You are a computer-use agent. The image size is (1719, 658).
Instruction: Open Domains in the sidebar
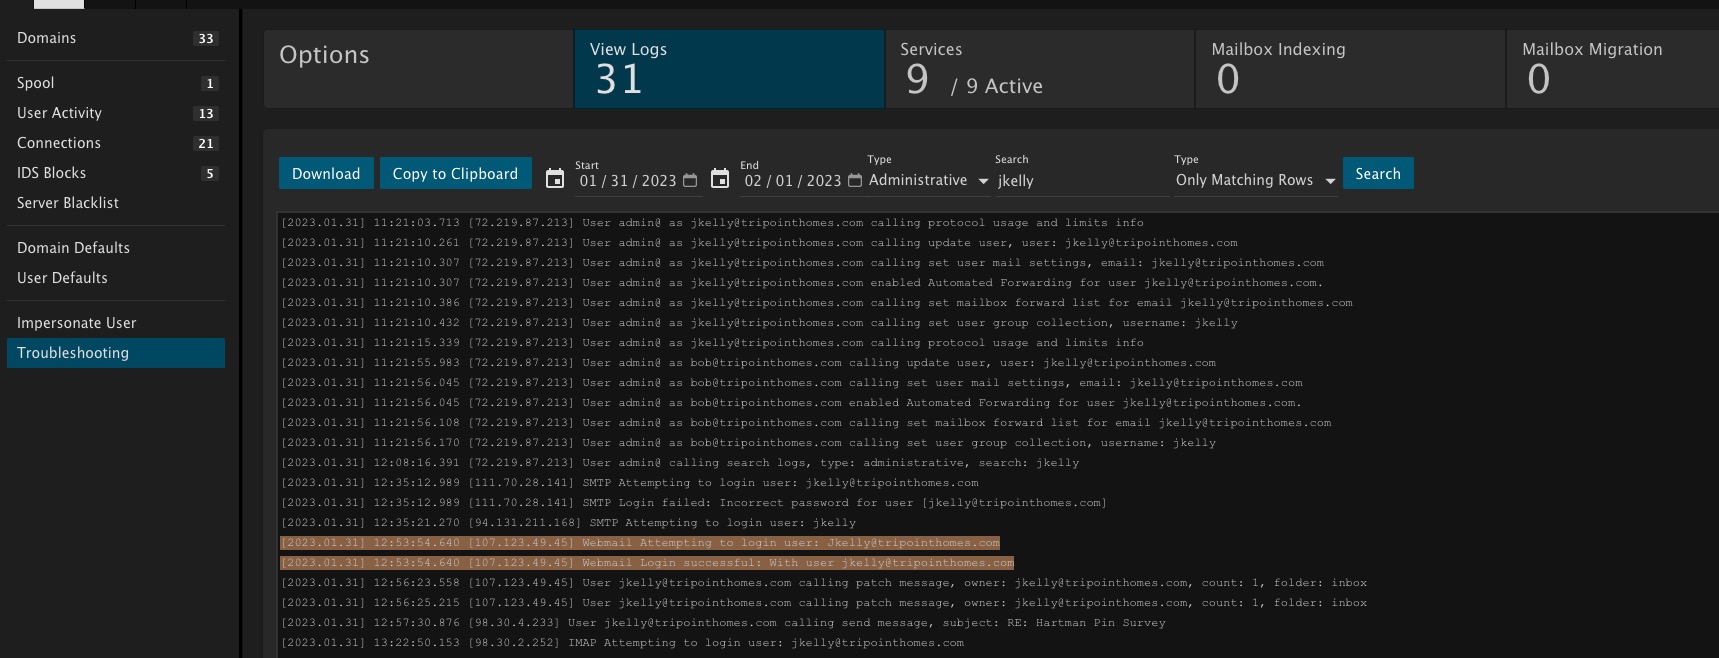47,38
